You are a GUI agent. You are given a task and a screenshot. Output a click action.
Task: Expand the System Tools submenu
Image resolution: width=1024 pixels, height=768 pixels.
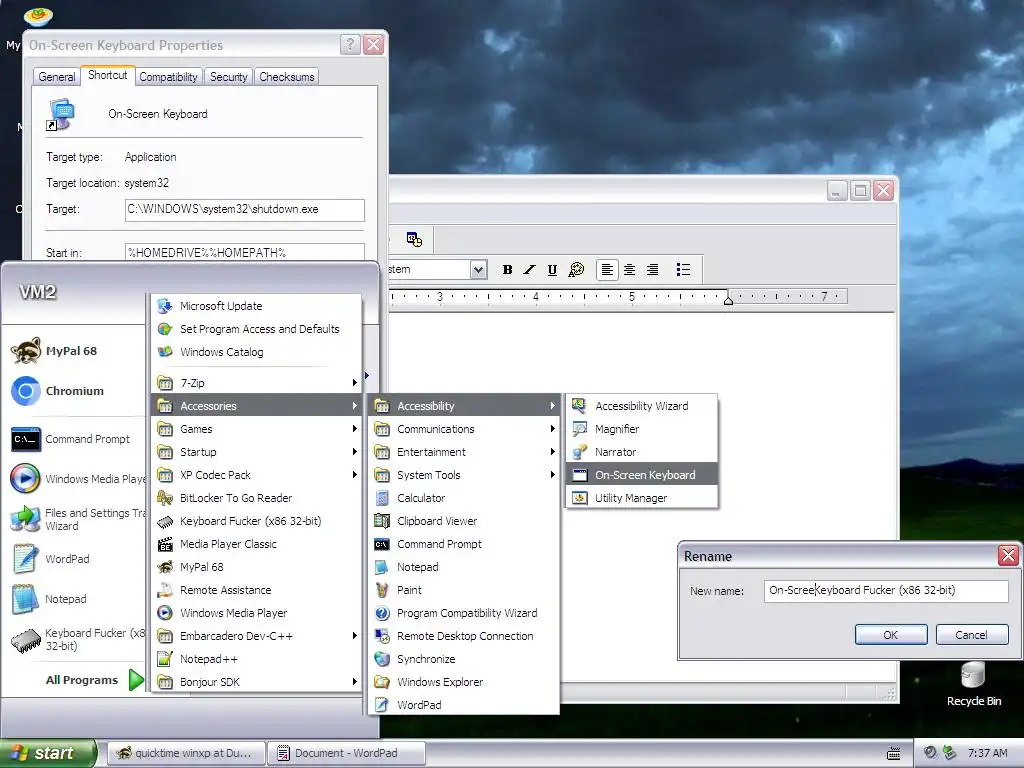point(464,475)
